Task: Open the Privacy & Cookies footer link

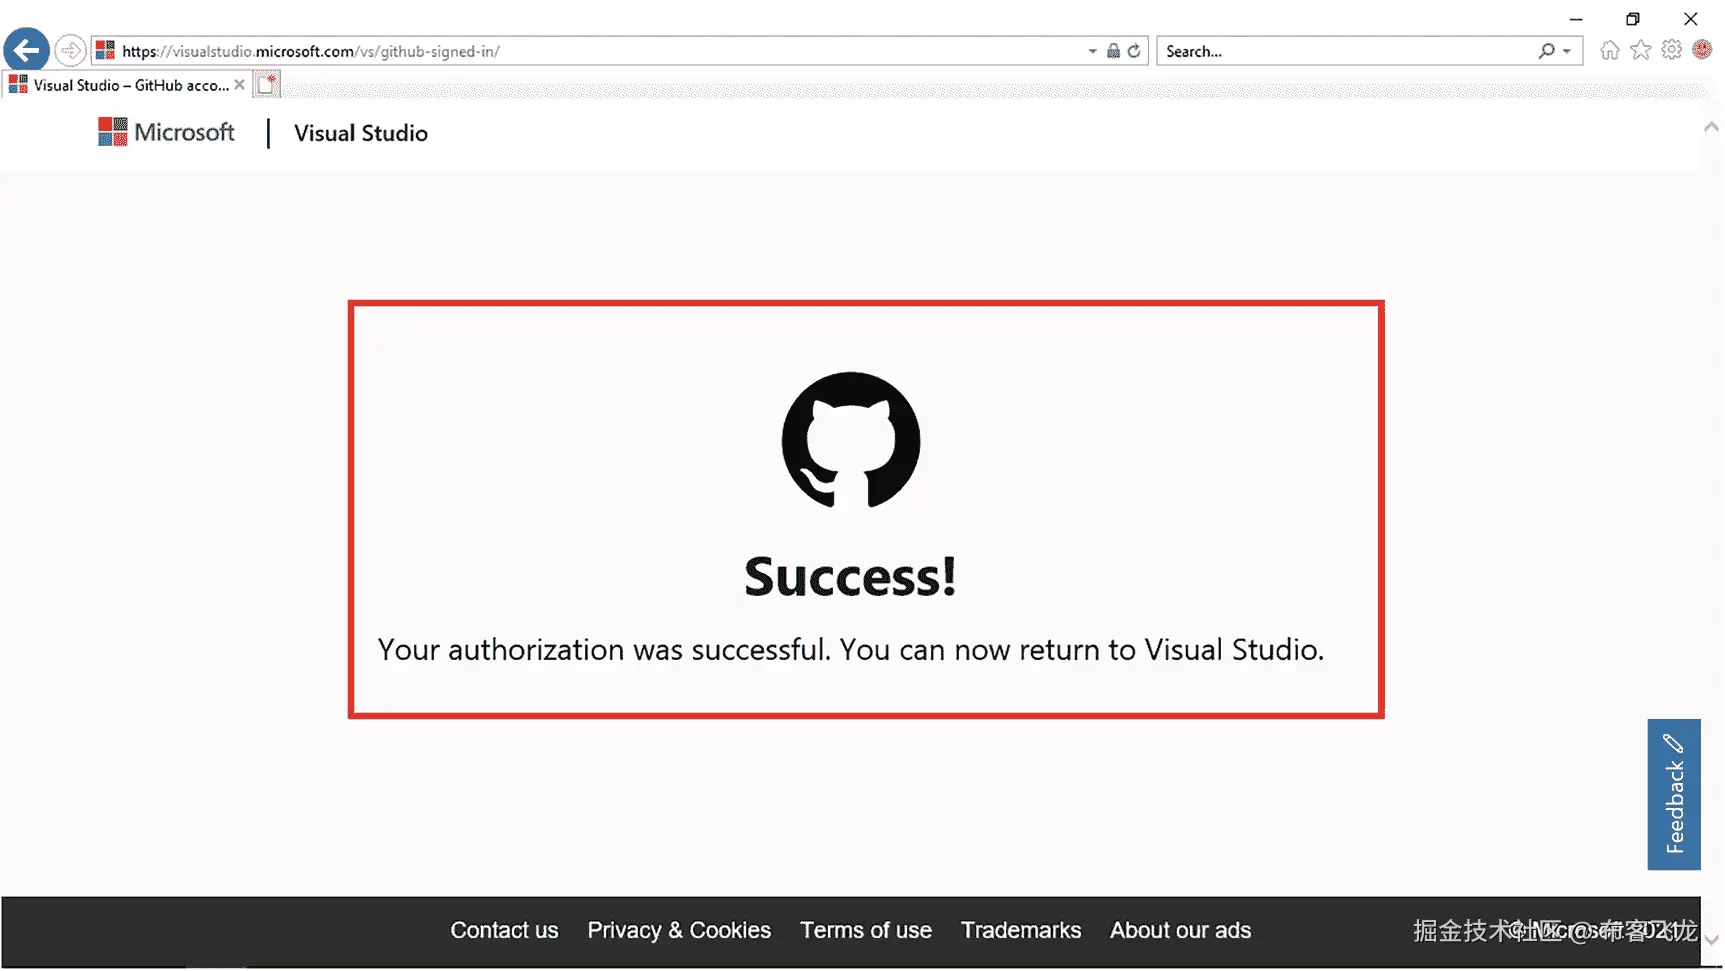Action: [x=679, y=930]
